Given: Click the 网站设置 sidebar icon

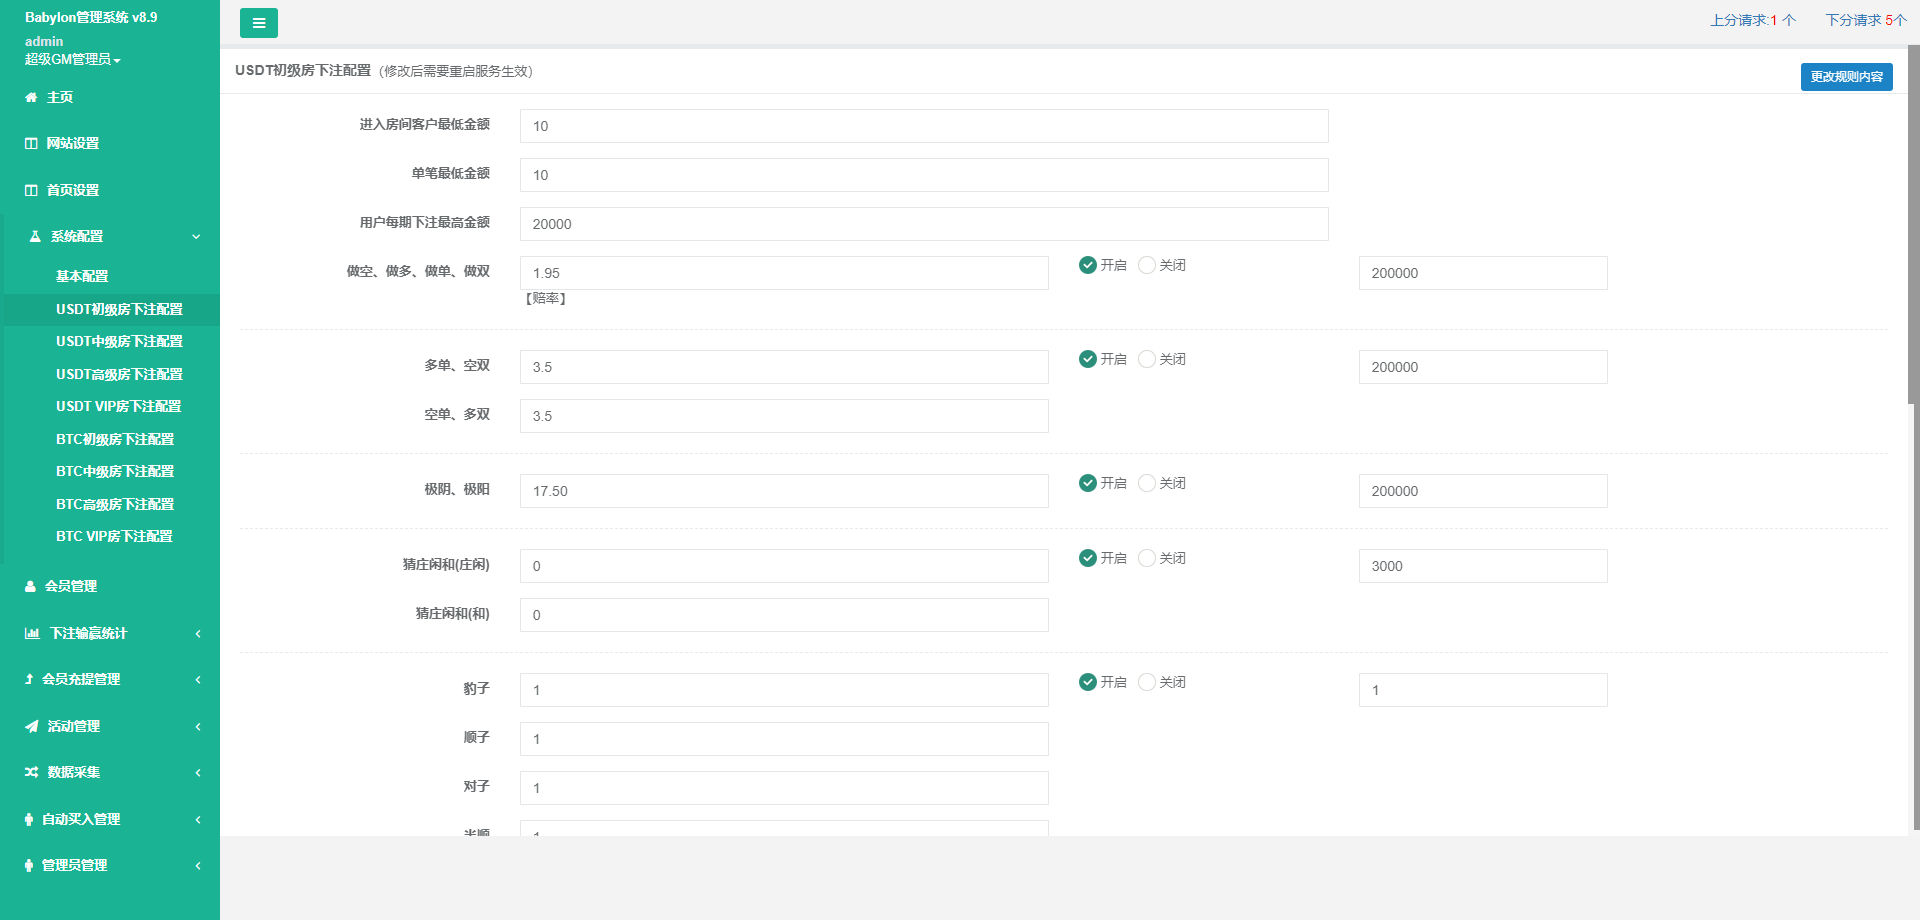Looking at the screenshot, I should (31, 144).
